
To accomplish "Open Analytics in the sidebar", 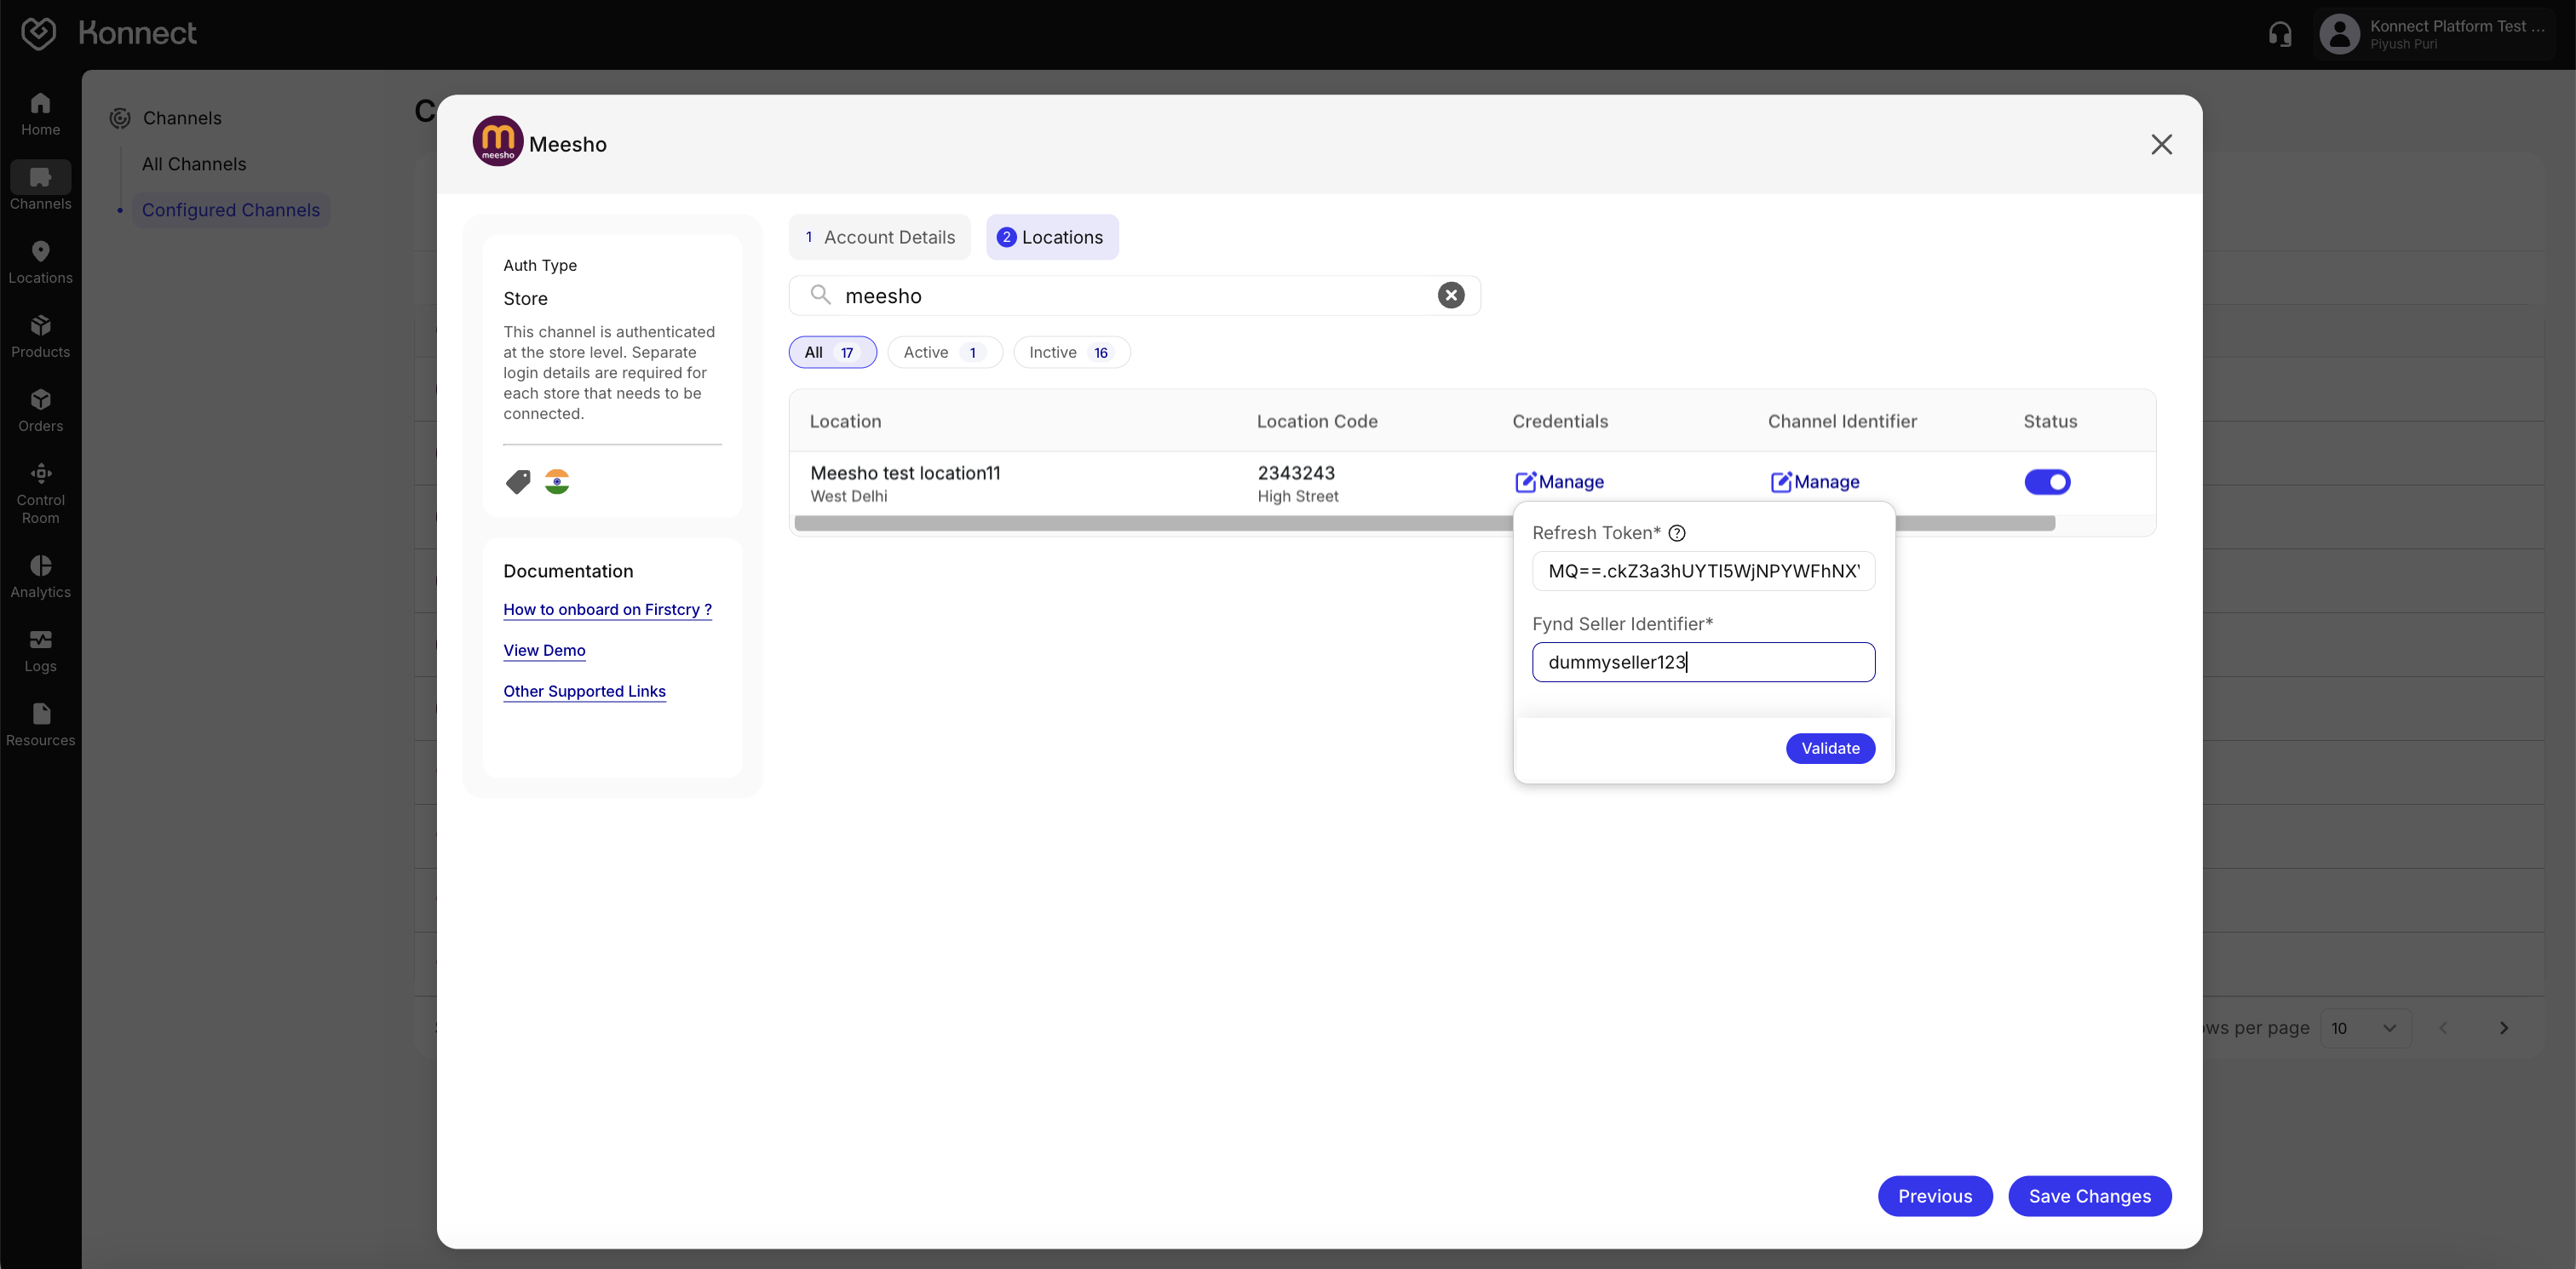I will click(x=40, y=576).
